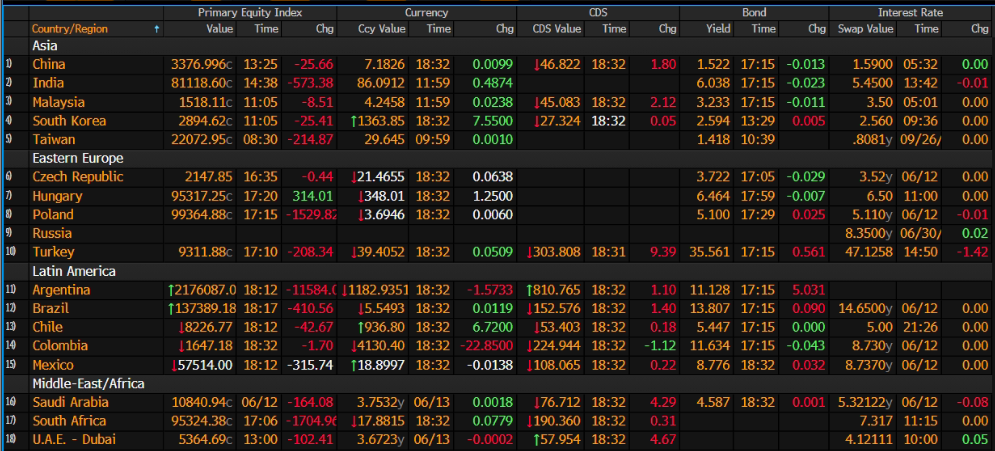Open the Hungary row link

57,196
